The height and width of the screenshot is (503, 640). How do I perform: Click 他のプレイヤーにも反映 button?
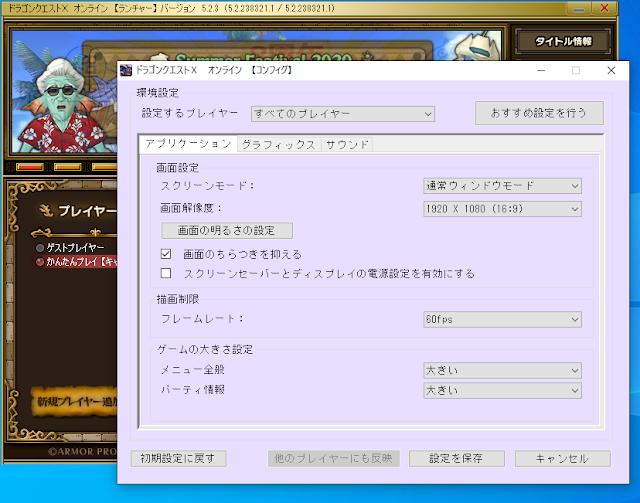click(333, 458)
